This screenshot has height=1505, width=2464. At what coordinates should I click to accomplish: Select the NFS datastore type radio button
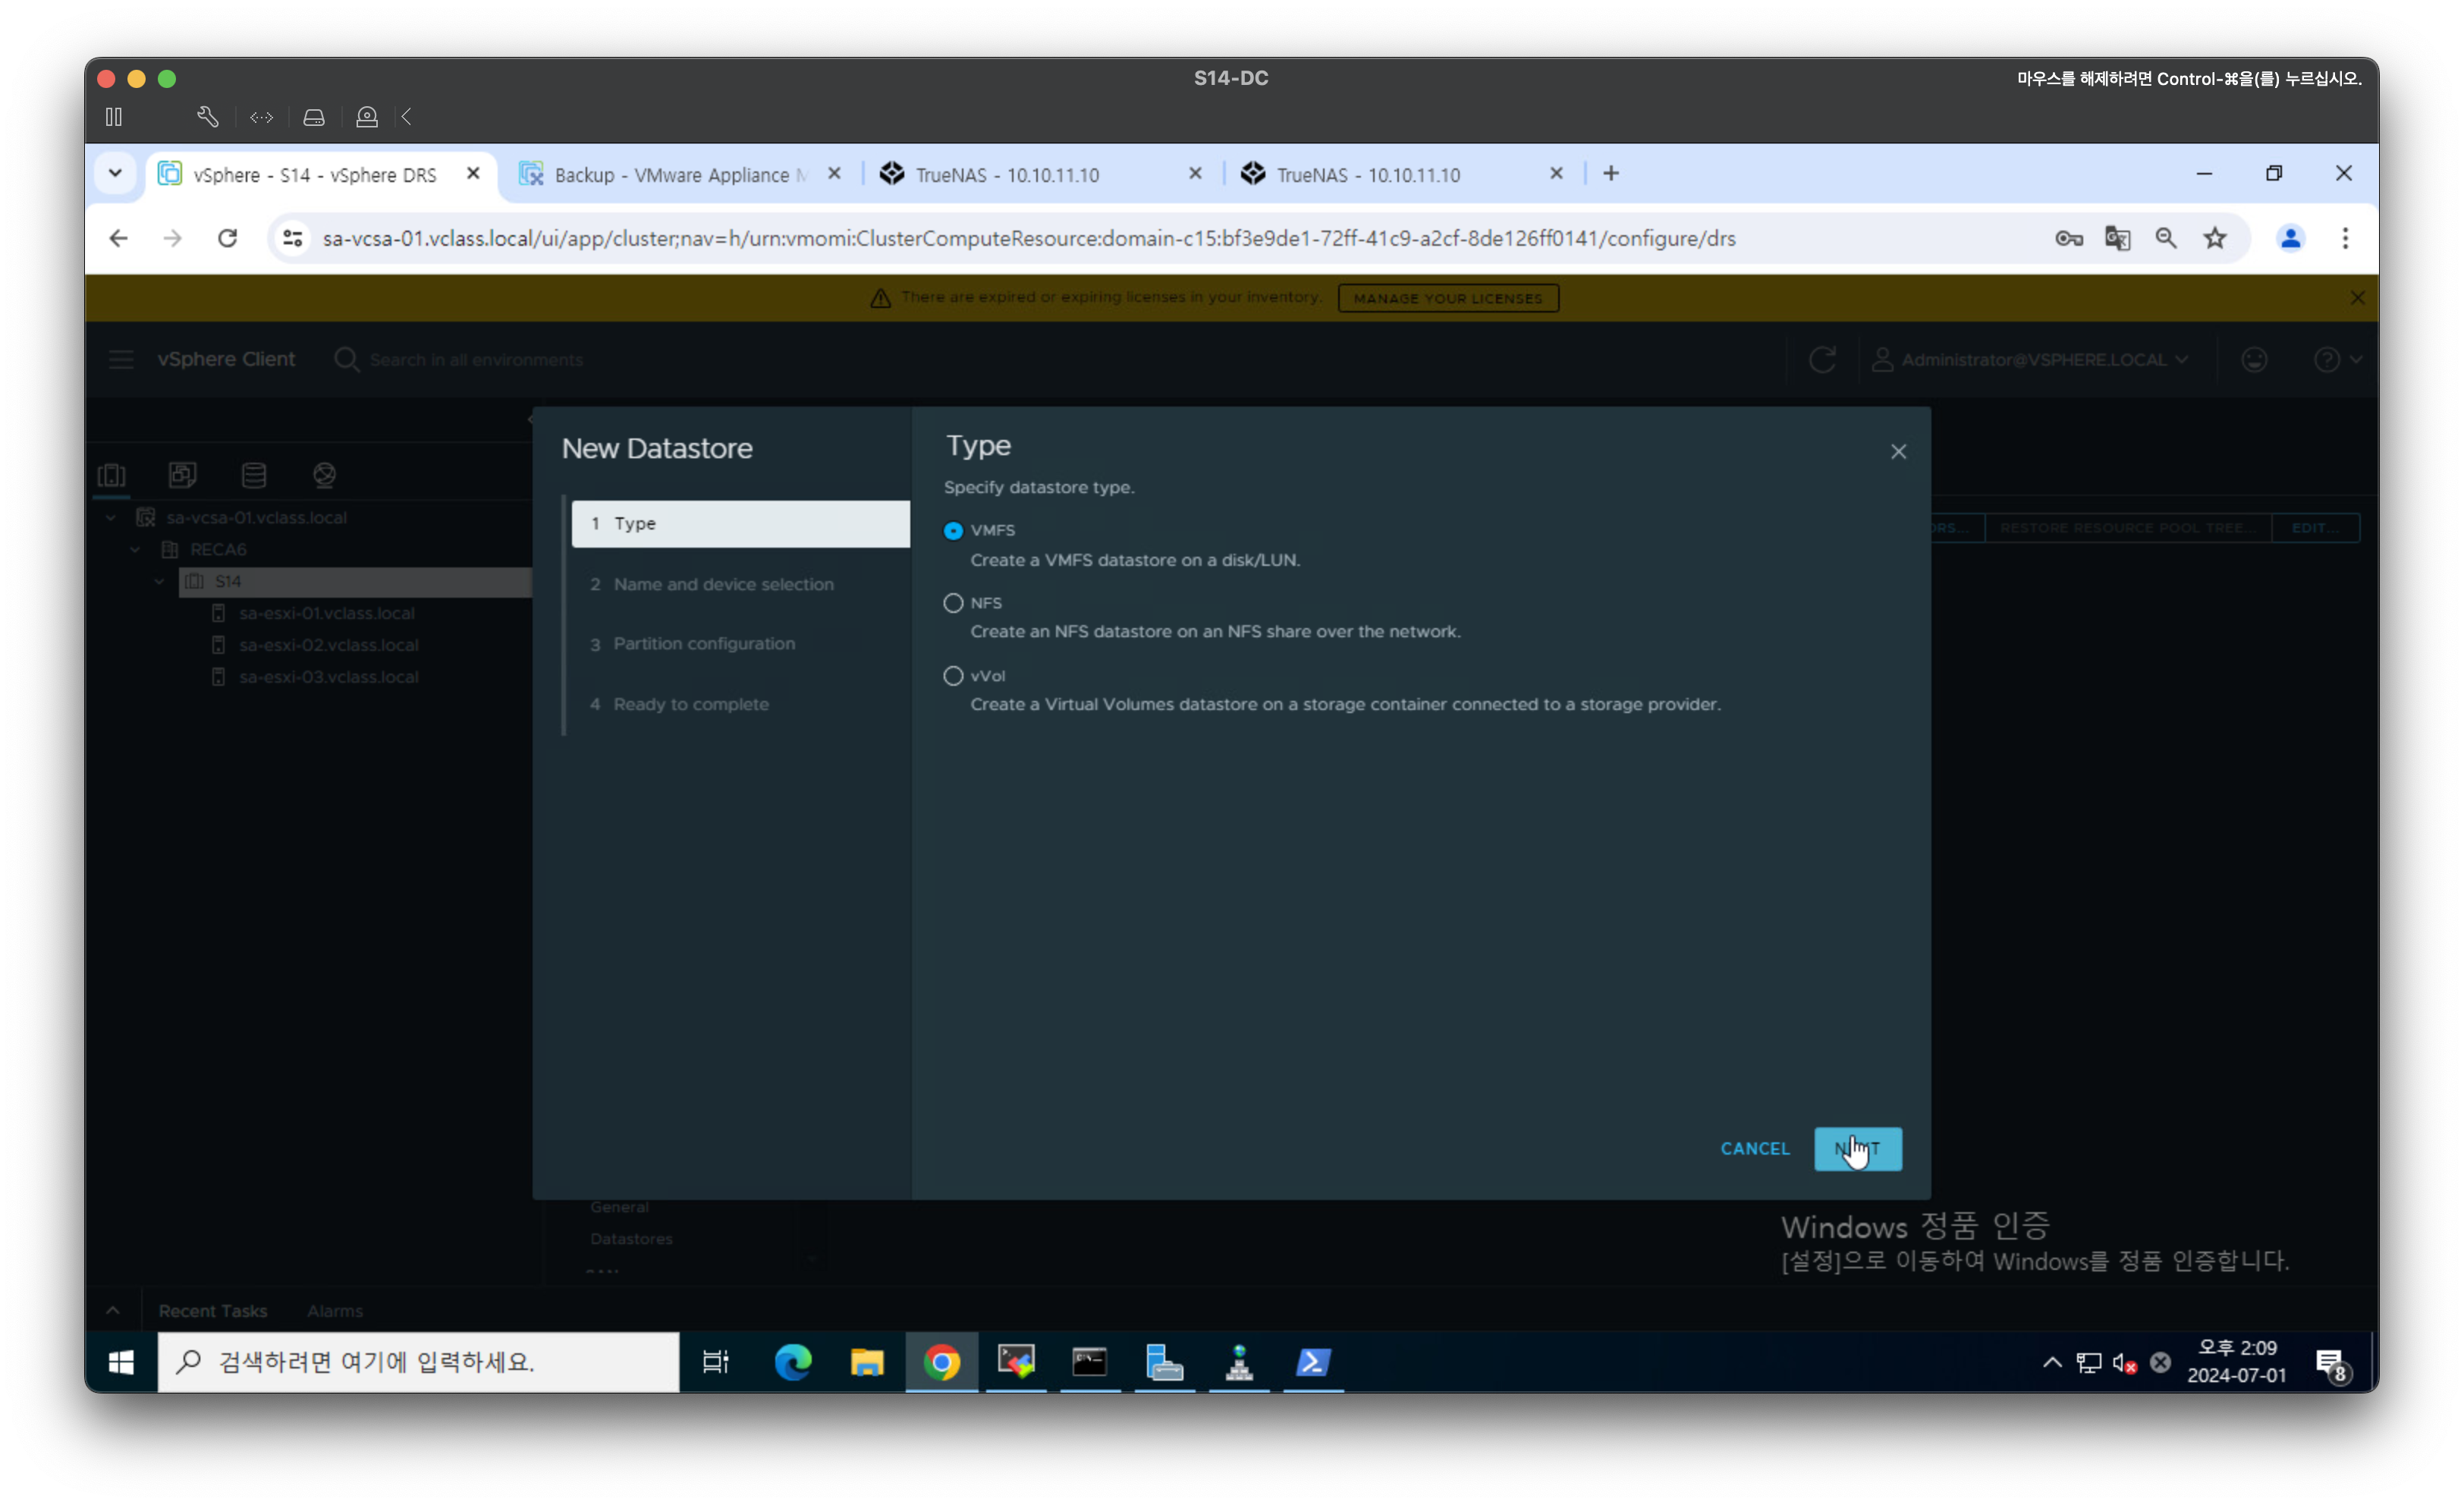953,603
